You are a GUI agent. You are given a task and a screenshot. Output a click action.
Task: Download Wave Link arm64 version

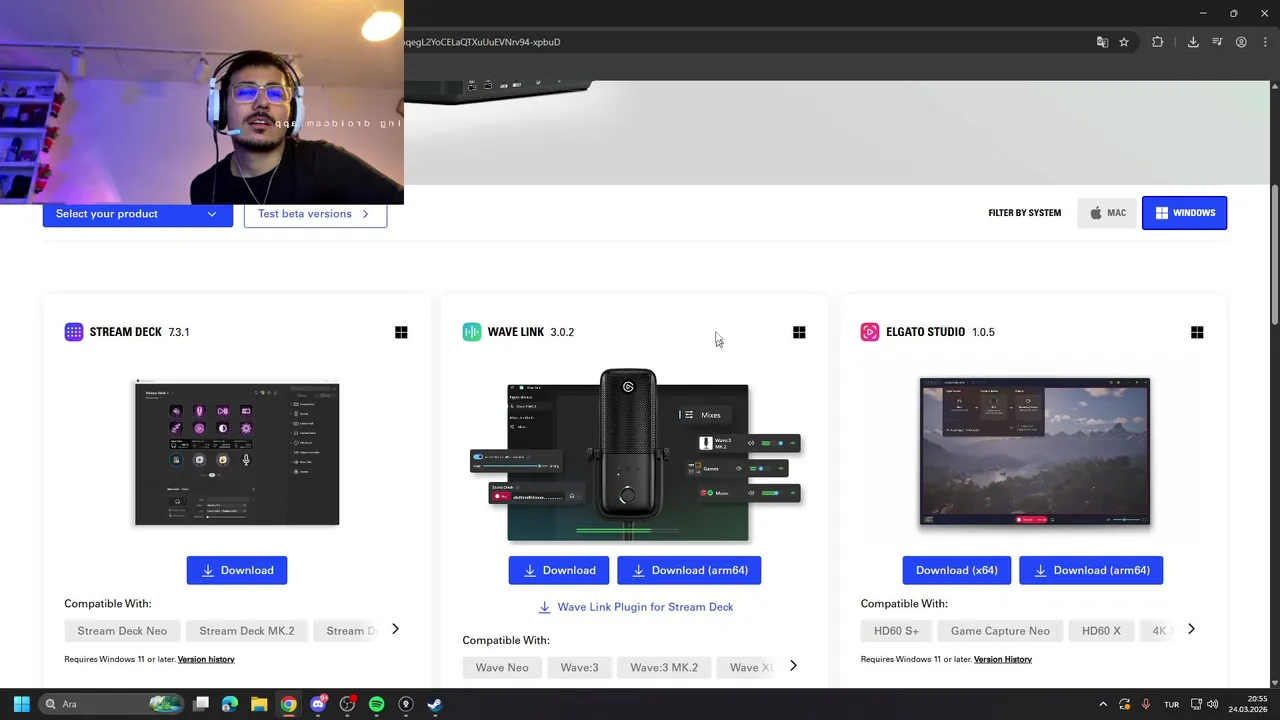tap(689, 570)
